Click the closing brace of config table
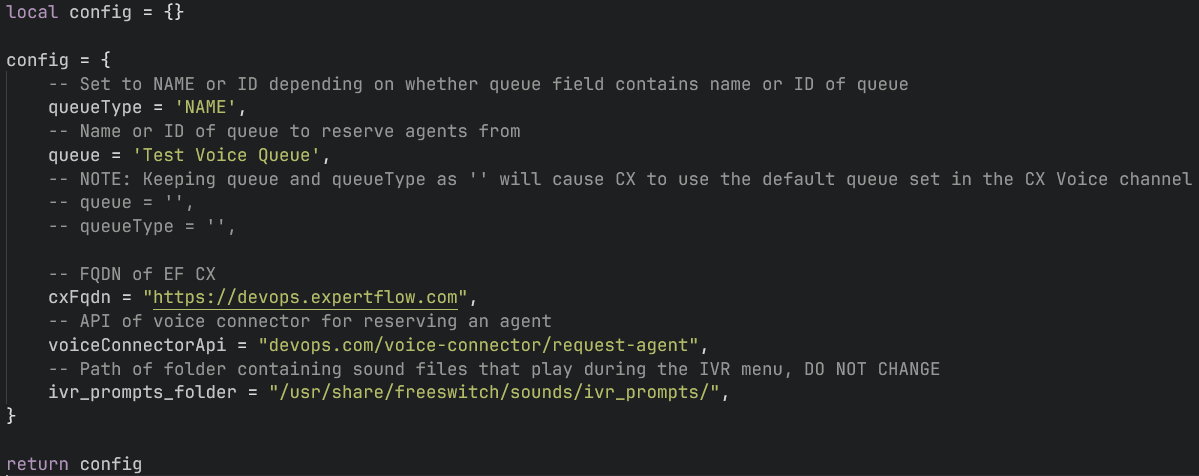1199x476 pixels. point(12,415)
